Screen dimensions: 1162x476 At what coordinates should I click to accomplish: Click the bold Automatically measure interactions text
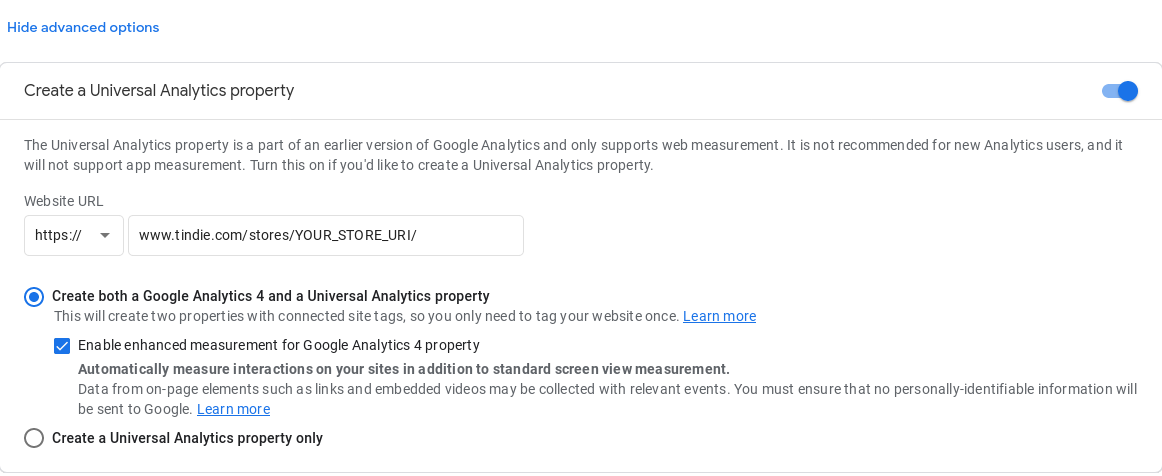coord(403,368)
